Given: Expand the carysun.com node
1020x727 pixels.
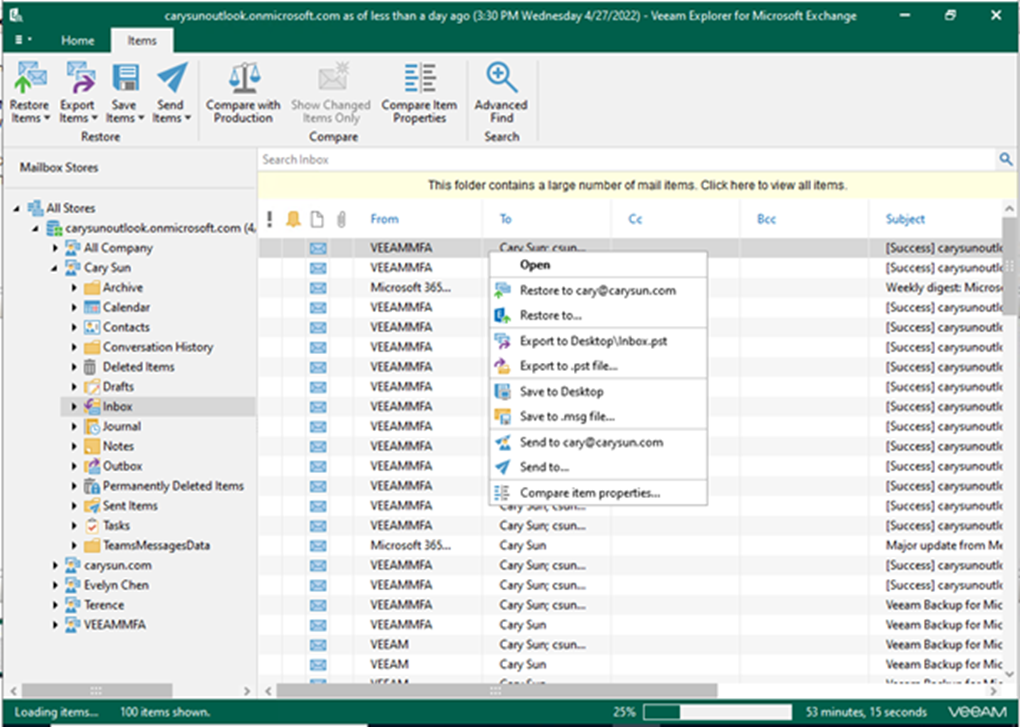Looking at the screenshot, I should (55, 565).
